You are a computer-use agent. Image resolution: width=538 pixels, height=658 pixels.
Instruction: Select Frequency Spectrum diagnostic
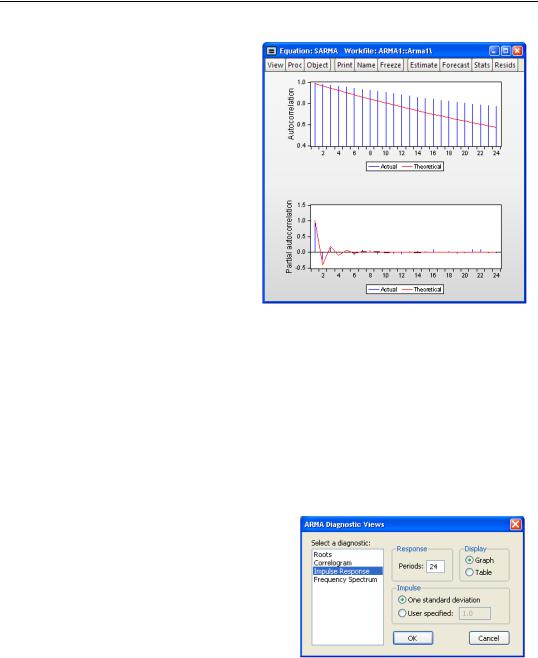347,580
